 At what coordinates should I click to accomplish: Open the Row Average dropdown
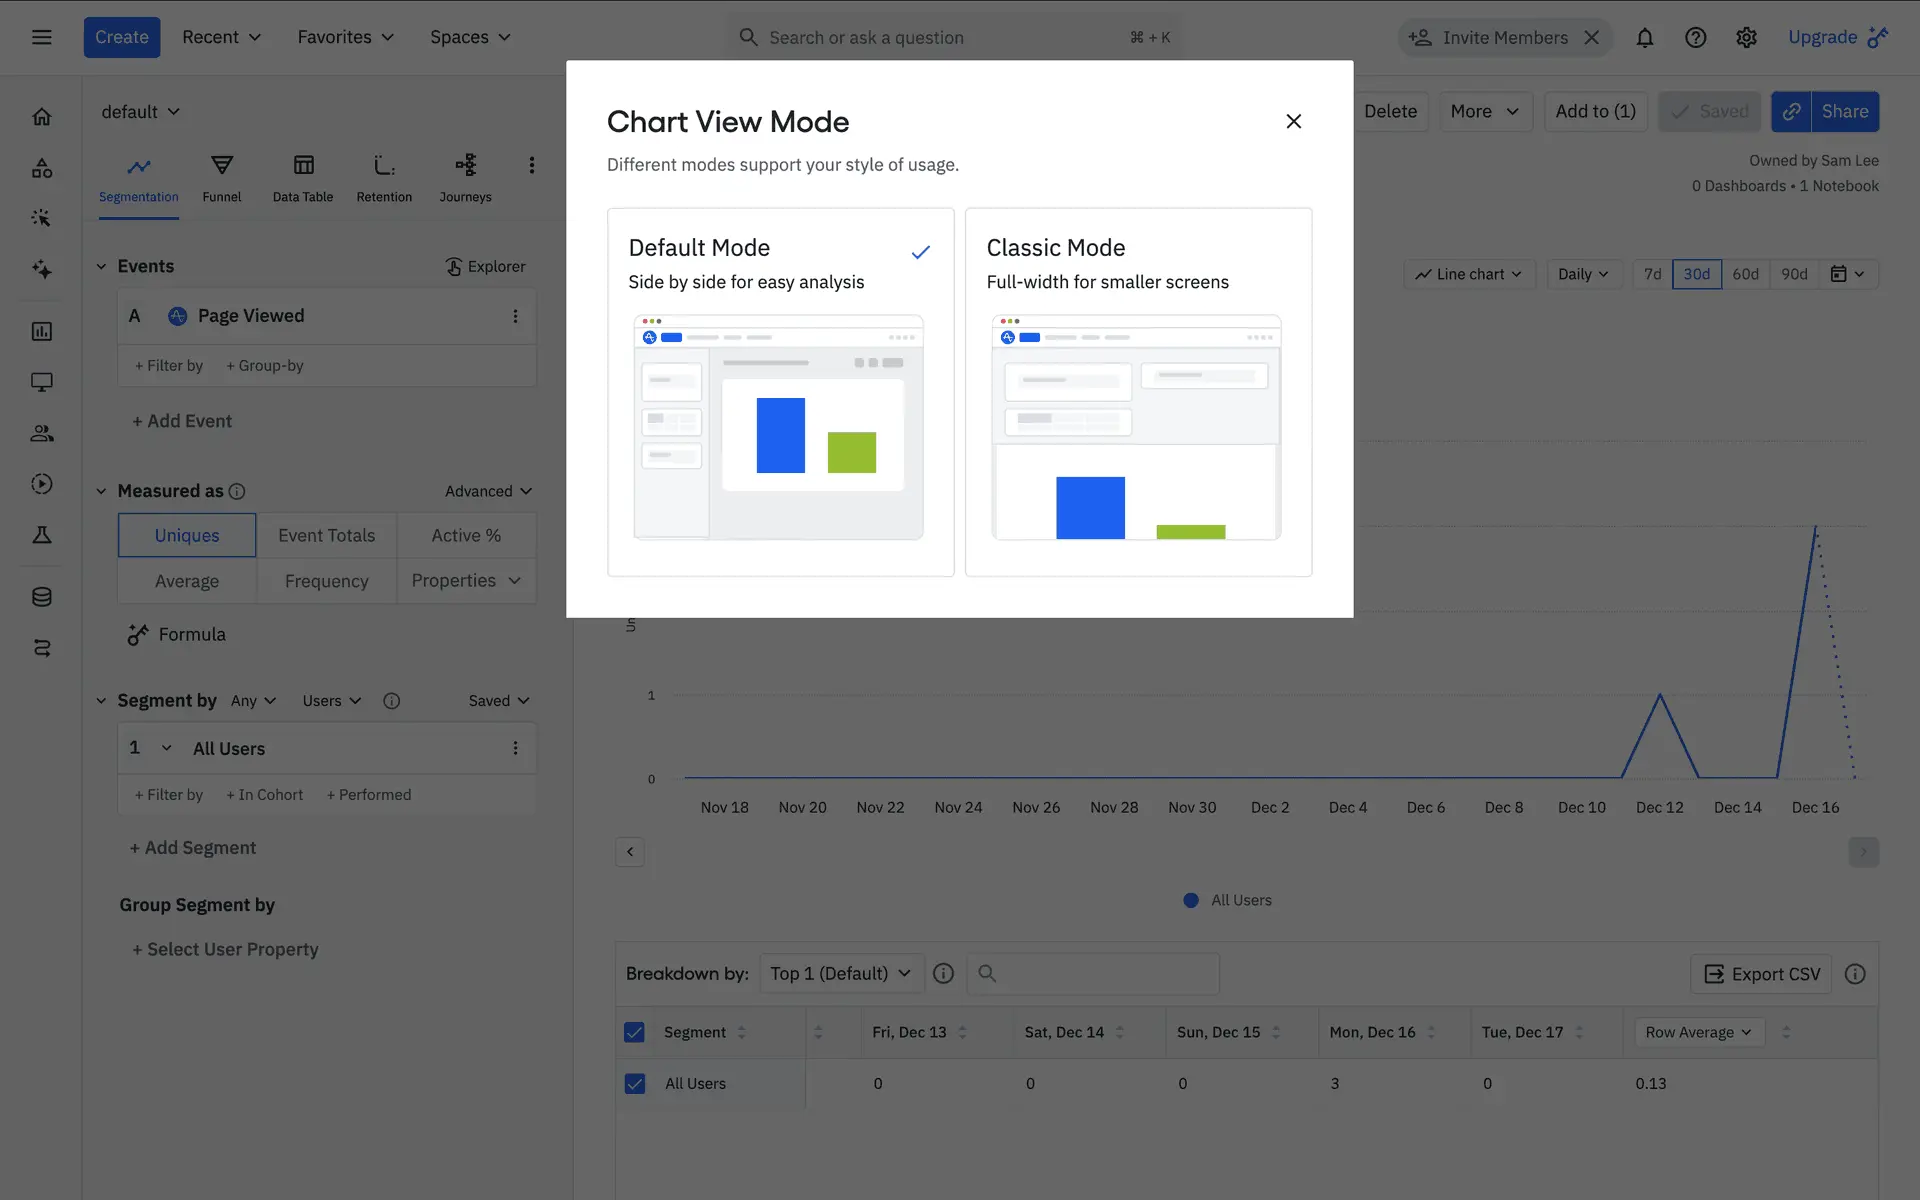(x=1698, y=1032)
